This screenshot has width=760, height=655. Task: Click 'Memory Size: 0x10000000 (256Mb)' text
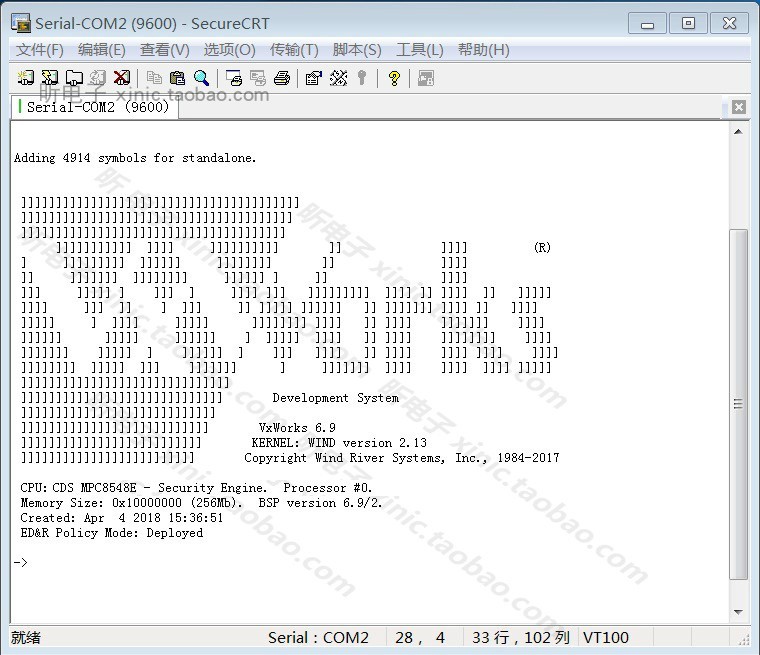(x=131, y=503)
